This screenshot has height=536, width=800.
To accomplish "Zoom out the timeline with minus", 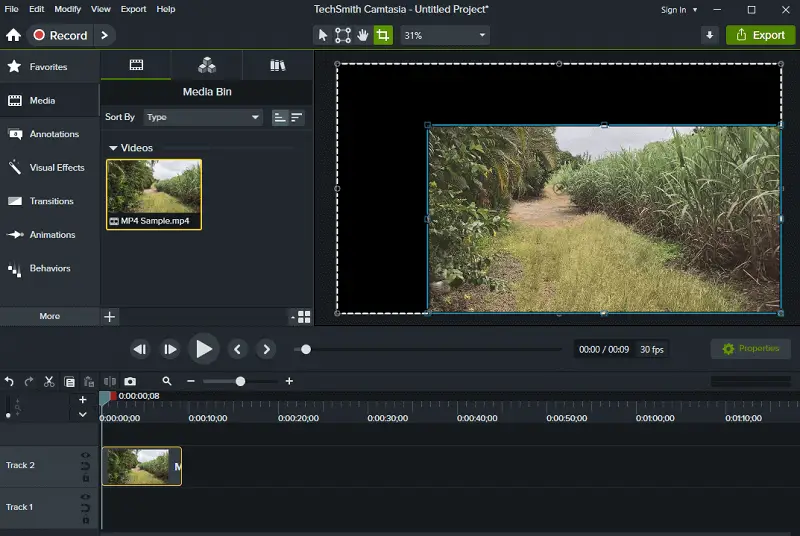I will click(x=191, y=381).
